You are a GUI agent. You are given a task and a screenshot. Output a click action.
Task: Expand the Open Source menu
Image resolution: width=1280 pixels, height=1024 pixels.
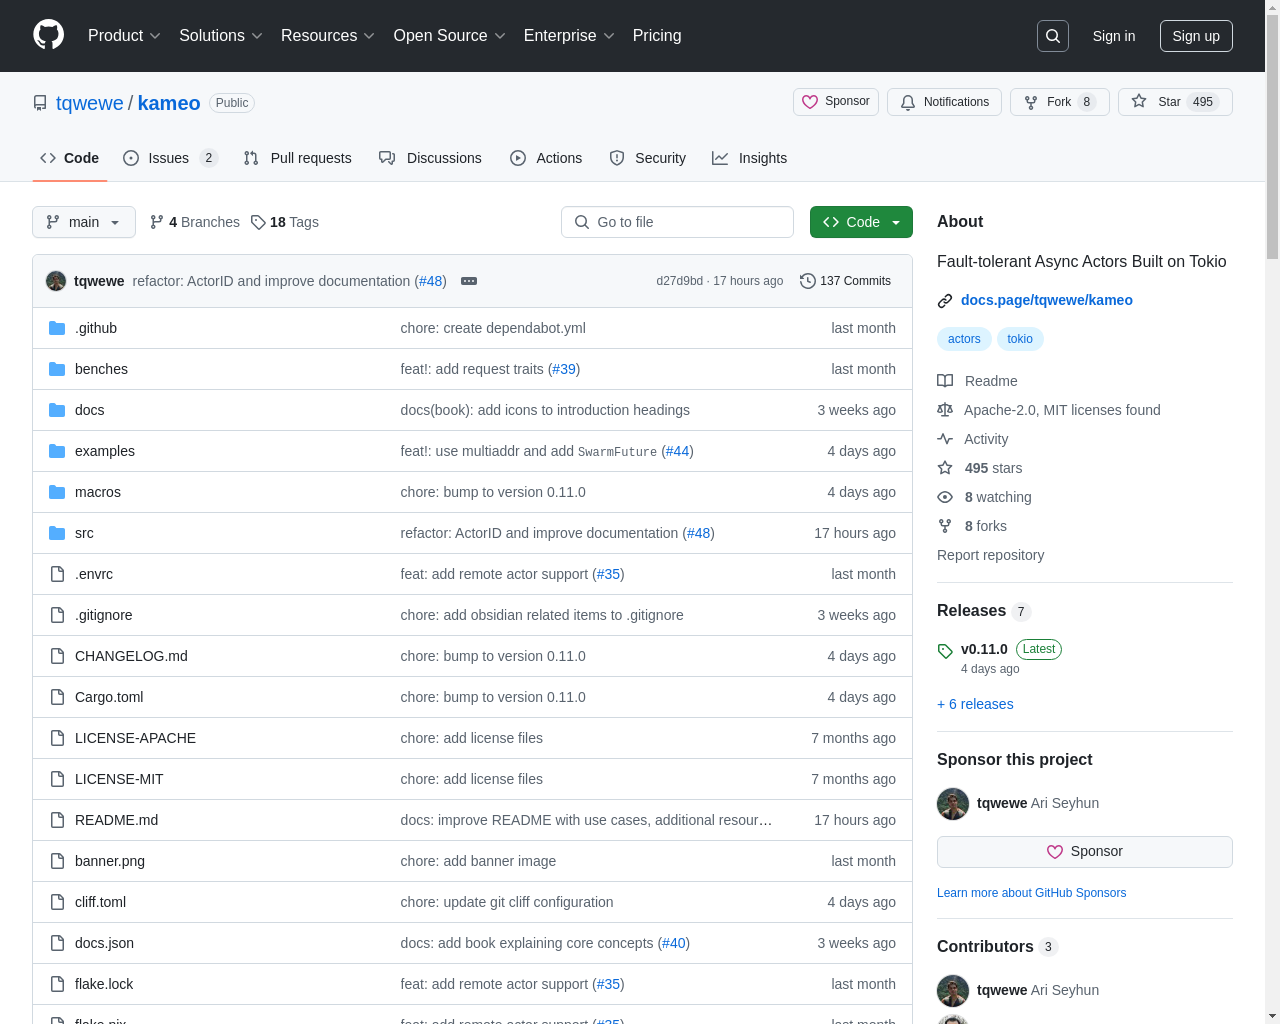pos(450,36)
